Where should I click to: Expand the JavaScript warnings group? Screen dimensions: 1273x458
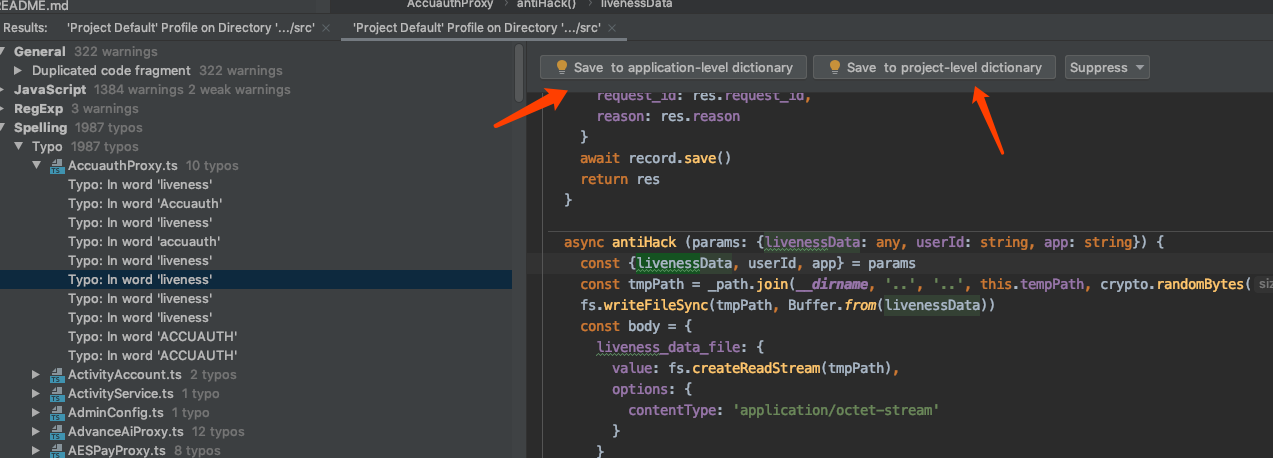tap(5, 90)
